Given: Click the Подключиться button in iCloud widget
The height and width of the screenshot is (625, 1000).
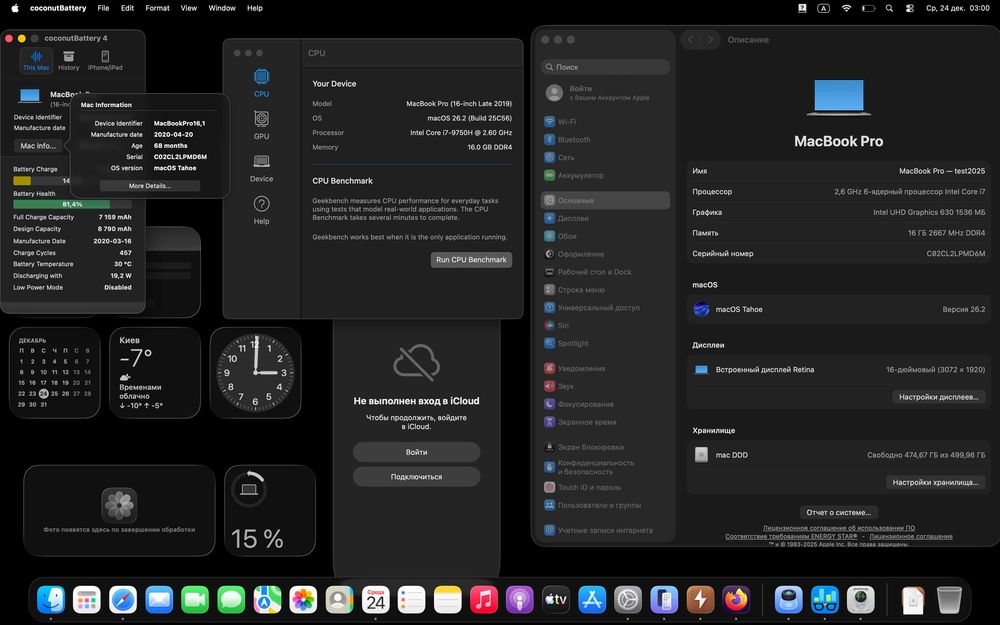Looking at the screenshot, I should coord(416,476).
